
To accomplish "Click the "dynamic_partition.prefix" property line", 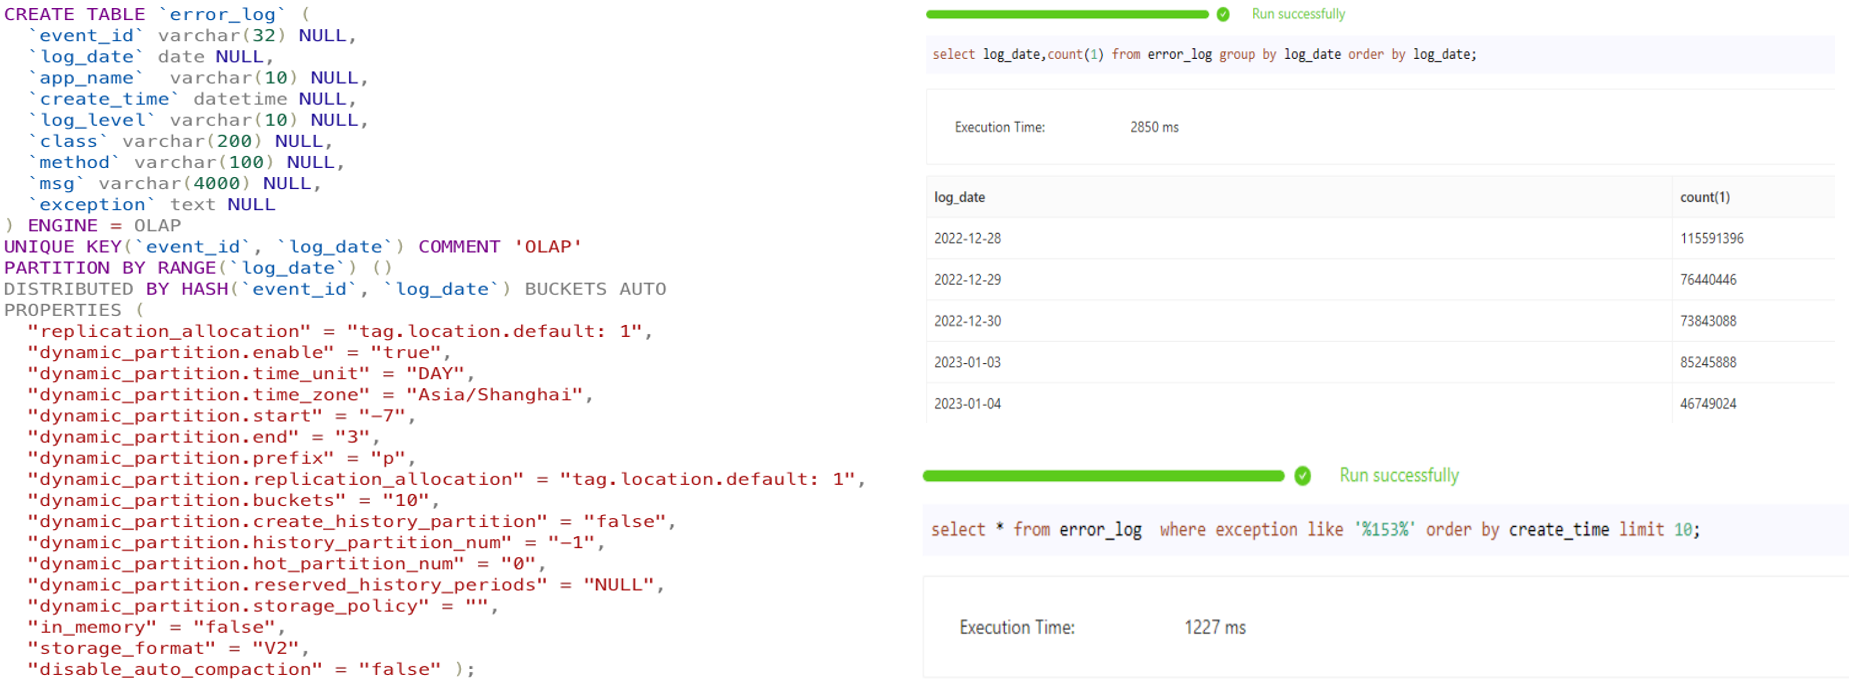I will pos(221,457).
